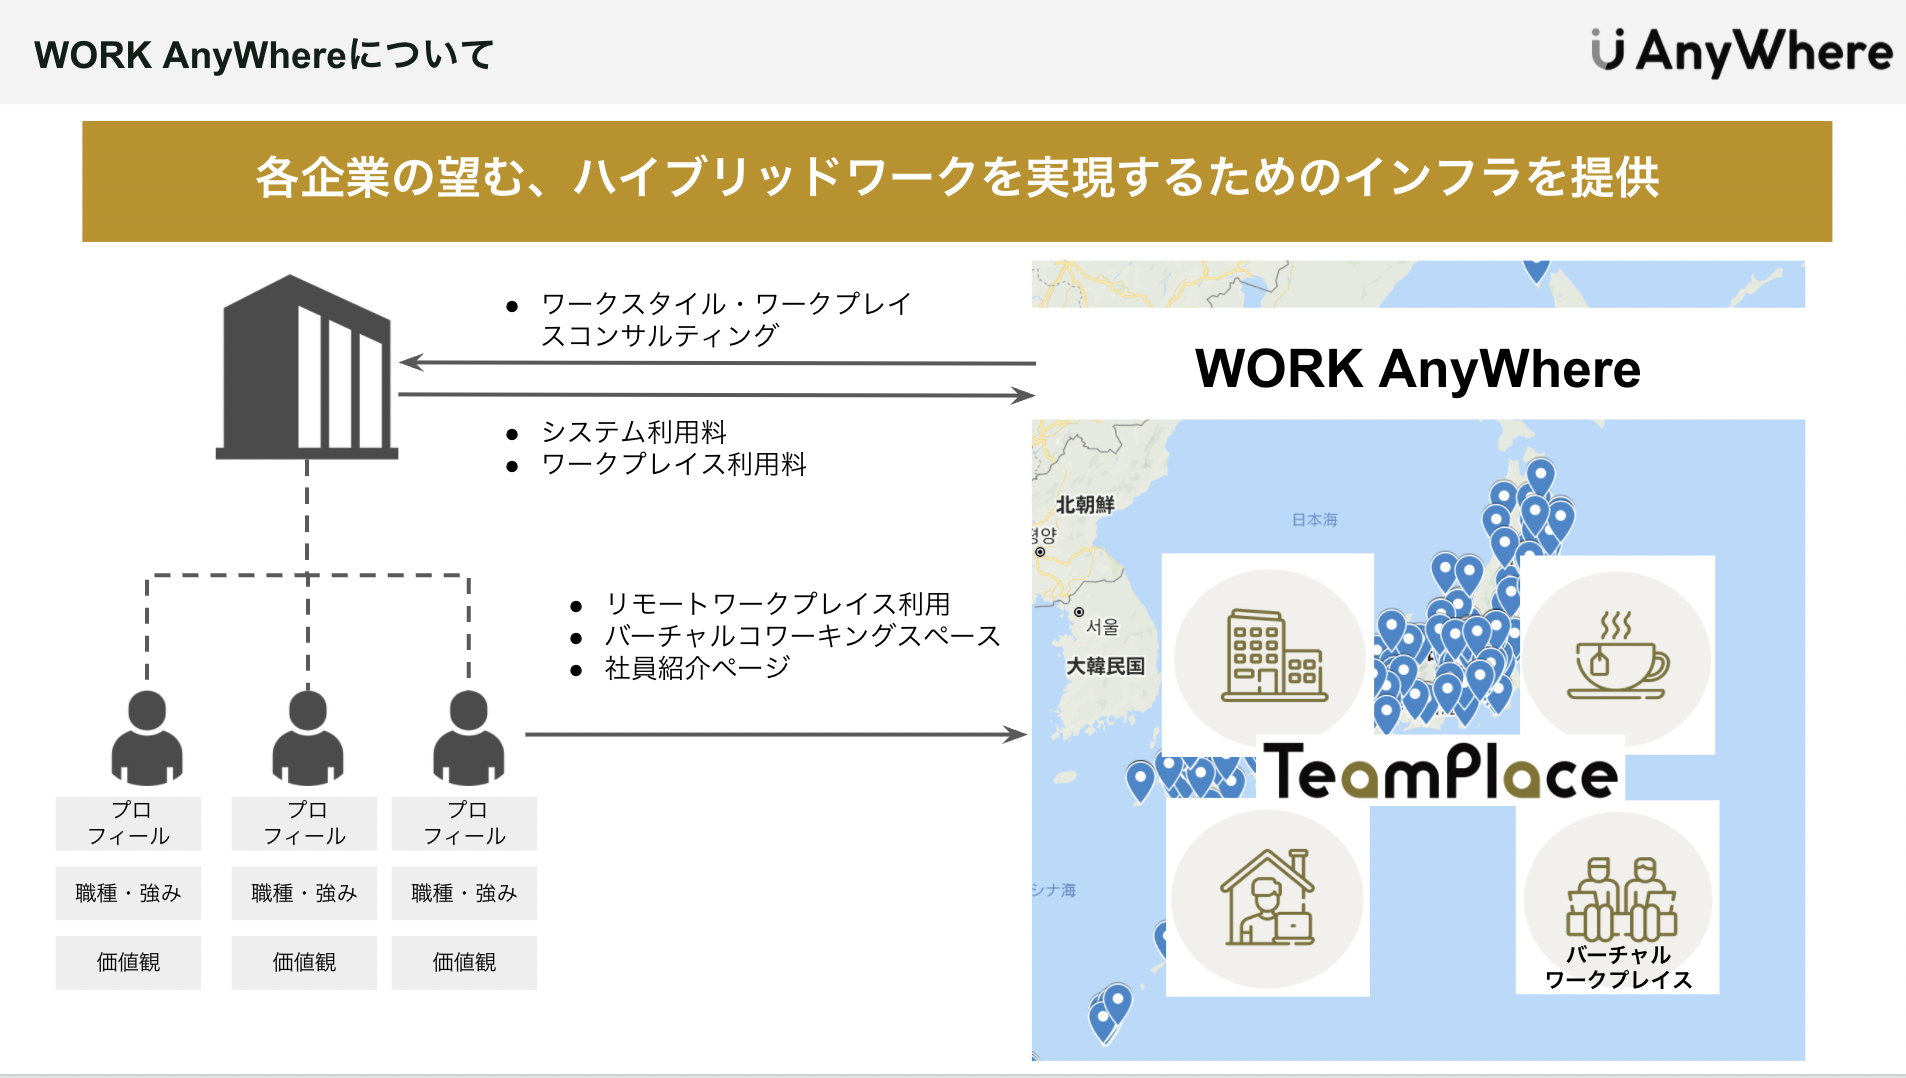Select the ワークプレイス利用料 bullet
The width and height of the screenshot is (1906, 1078).
674,464
